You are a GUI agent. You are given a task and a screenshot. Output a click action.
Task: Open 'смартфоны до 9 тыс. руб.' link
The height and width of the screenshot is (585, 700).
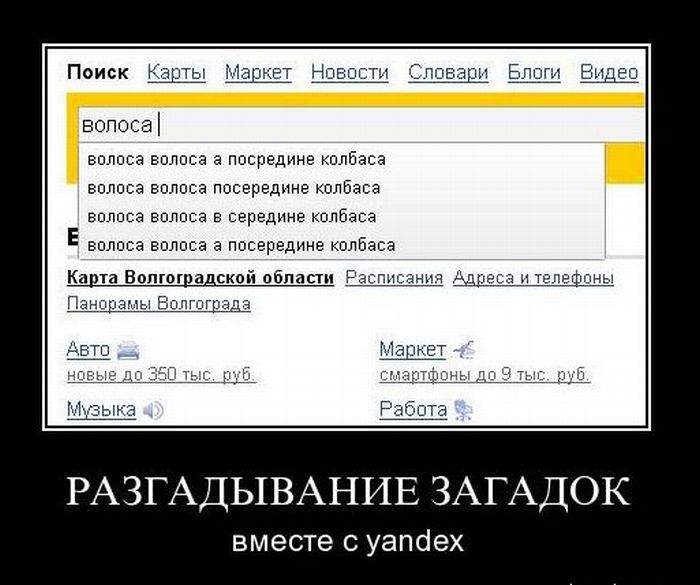pos(485,374)
